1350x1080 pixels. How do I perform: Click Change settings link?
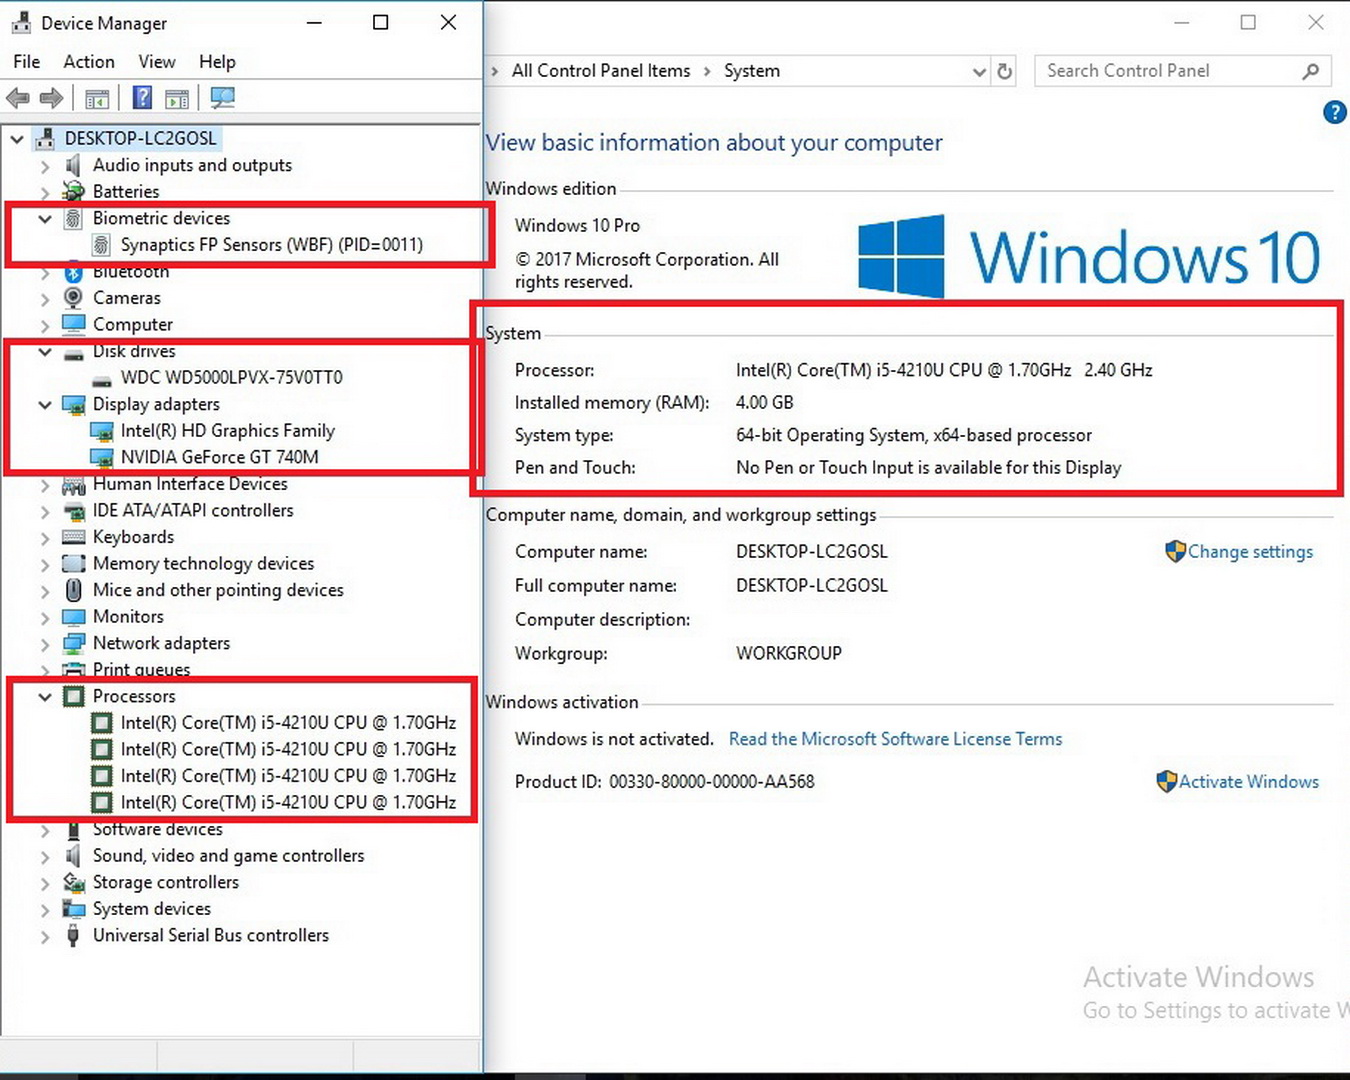(1250, 552)
